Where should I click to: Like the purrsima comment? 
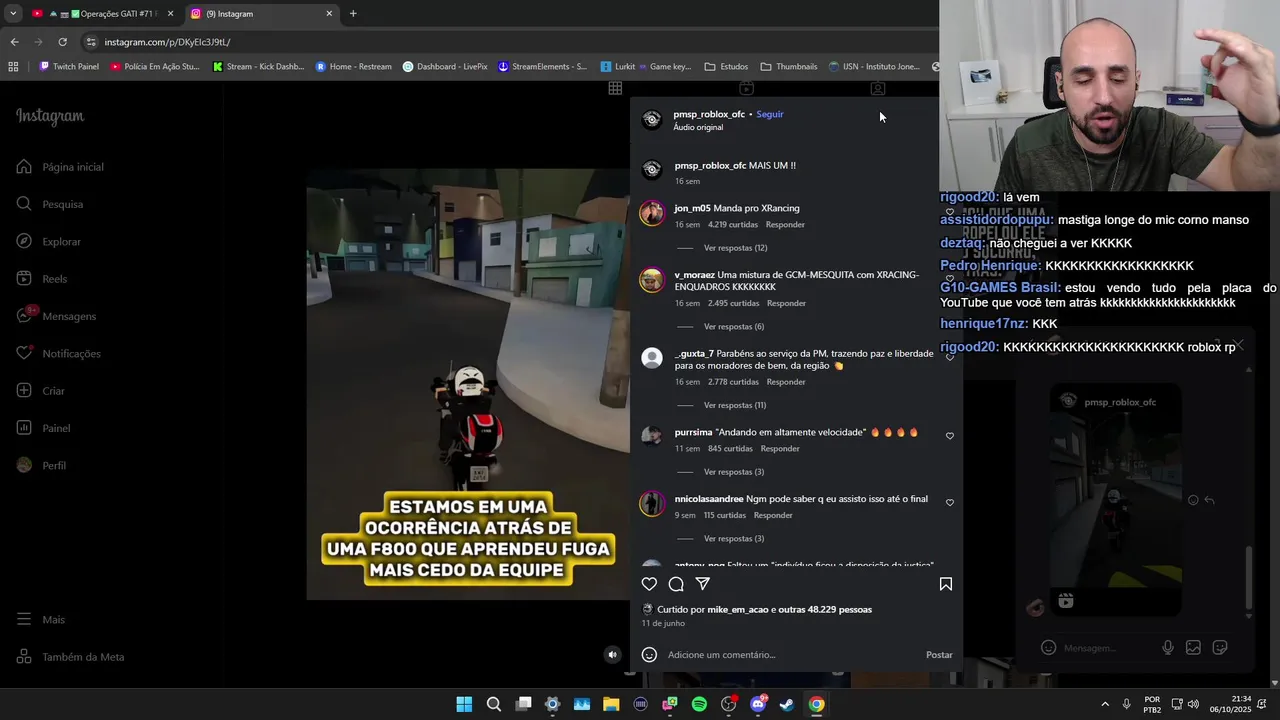pyautogui.click(x=950, y=436)
